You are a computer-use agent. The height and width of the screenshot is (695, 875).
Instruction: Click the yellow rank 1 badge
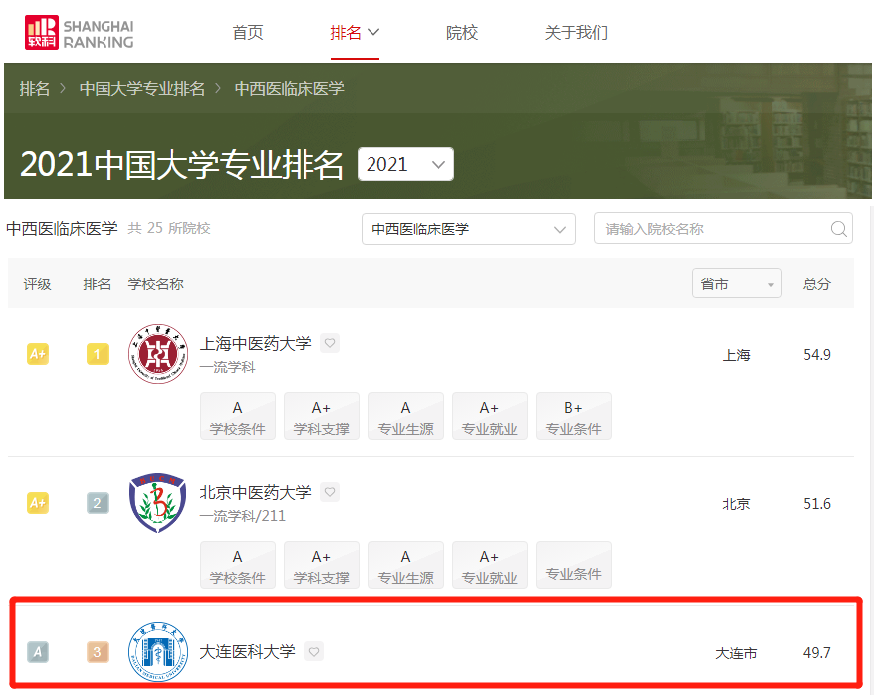tap(97, 352)
